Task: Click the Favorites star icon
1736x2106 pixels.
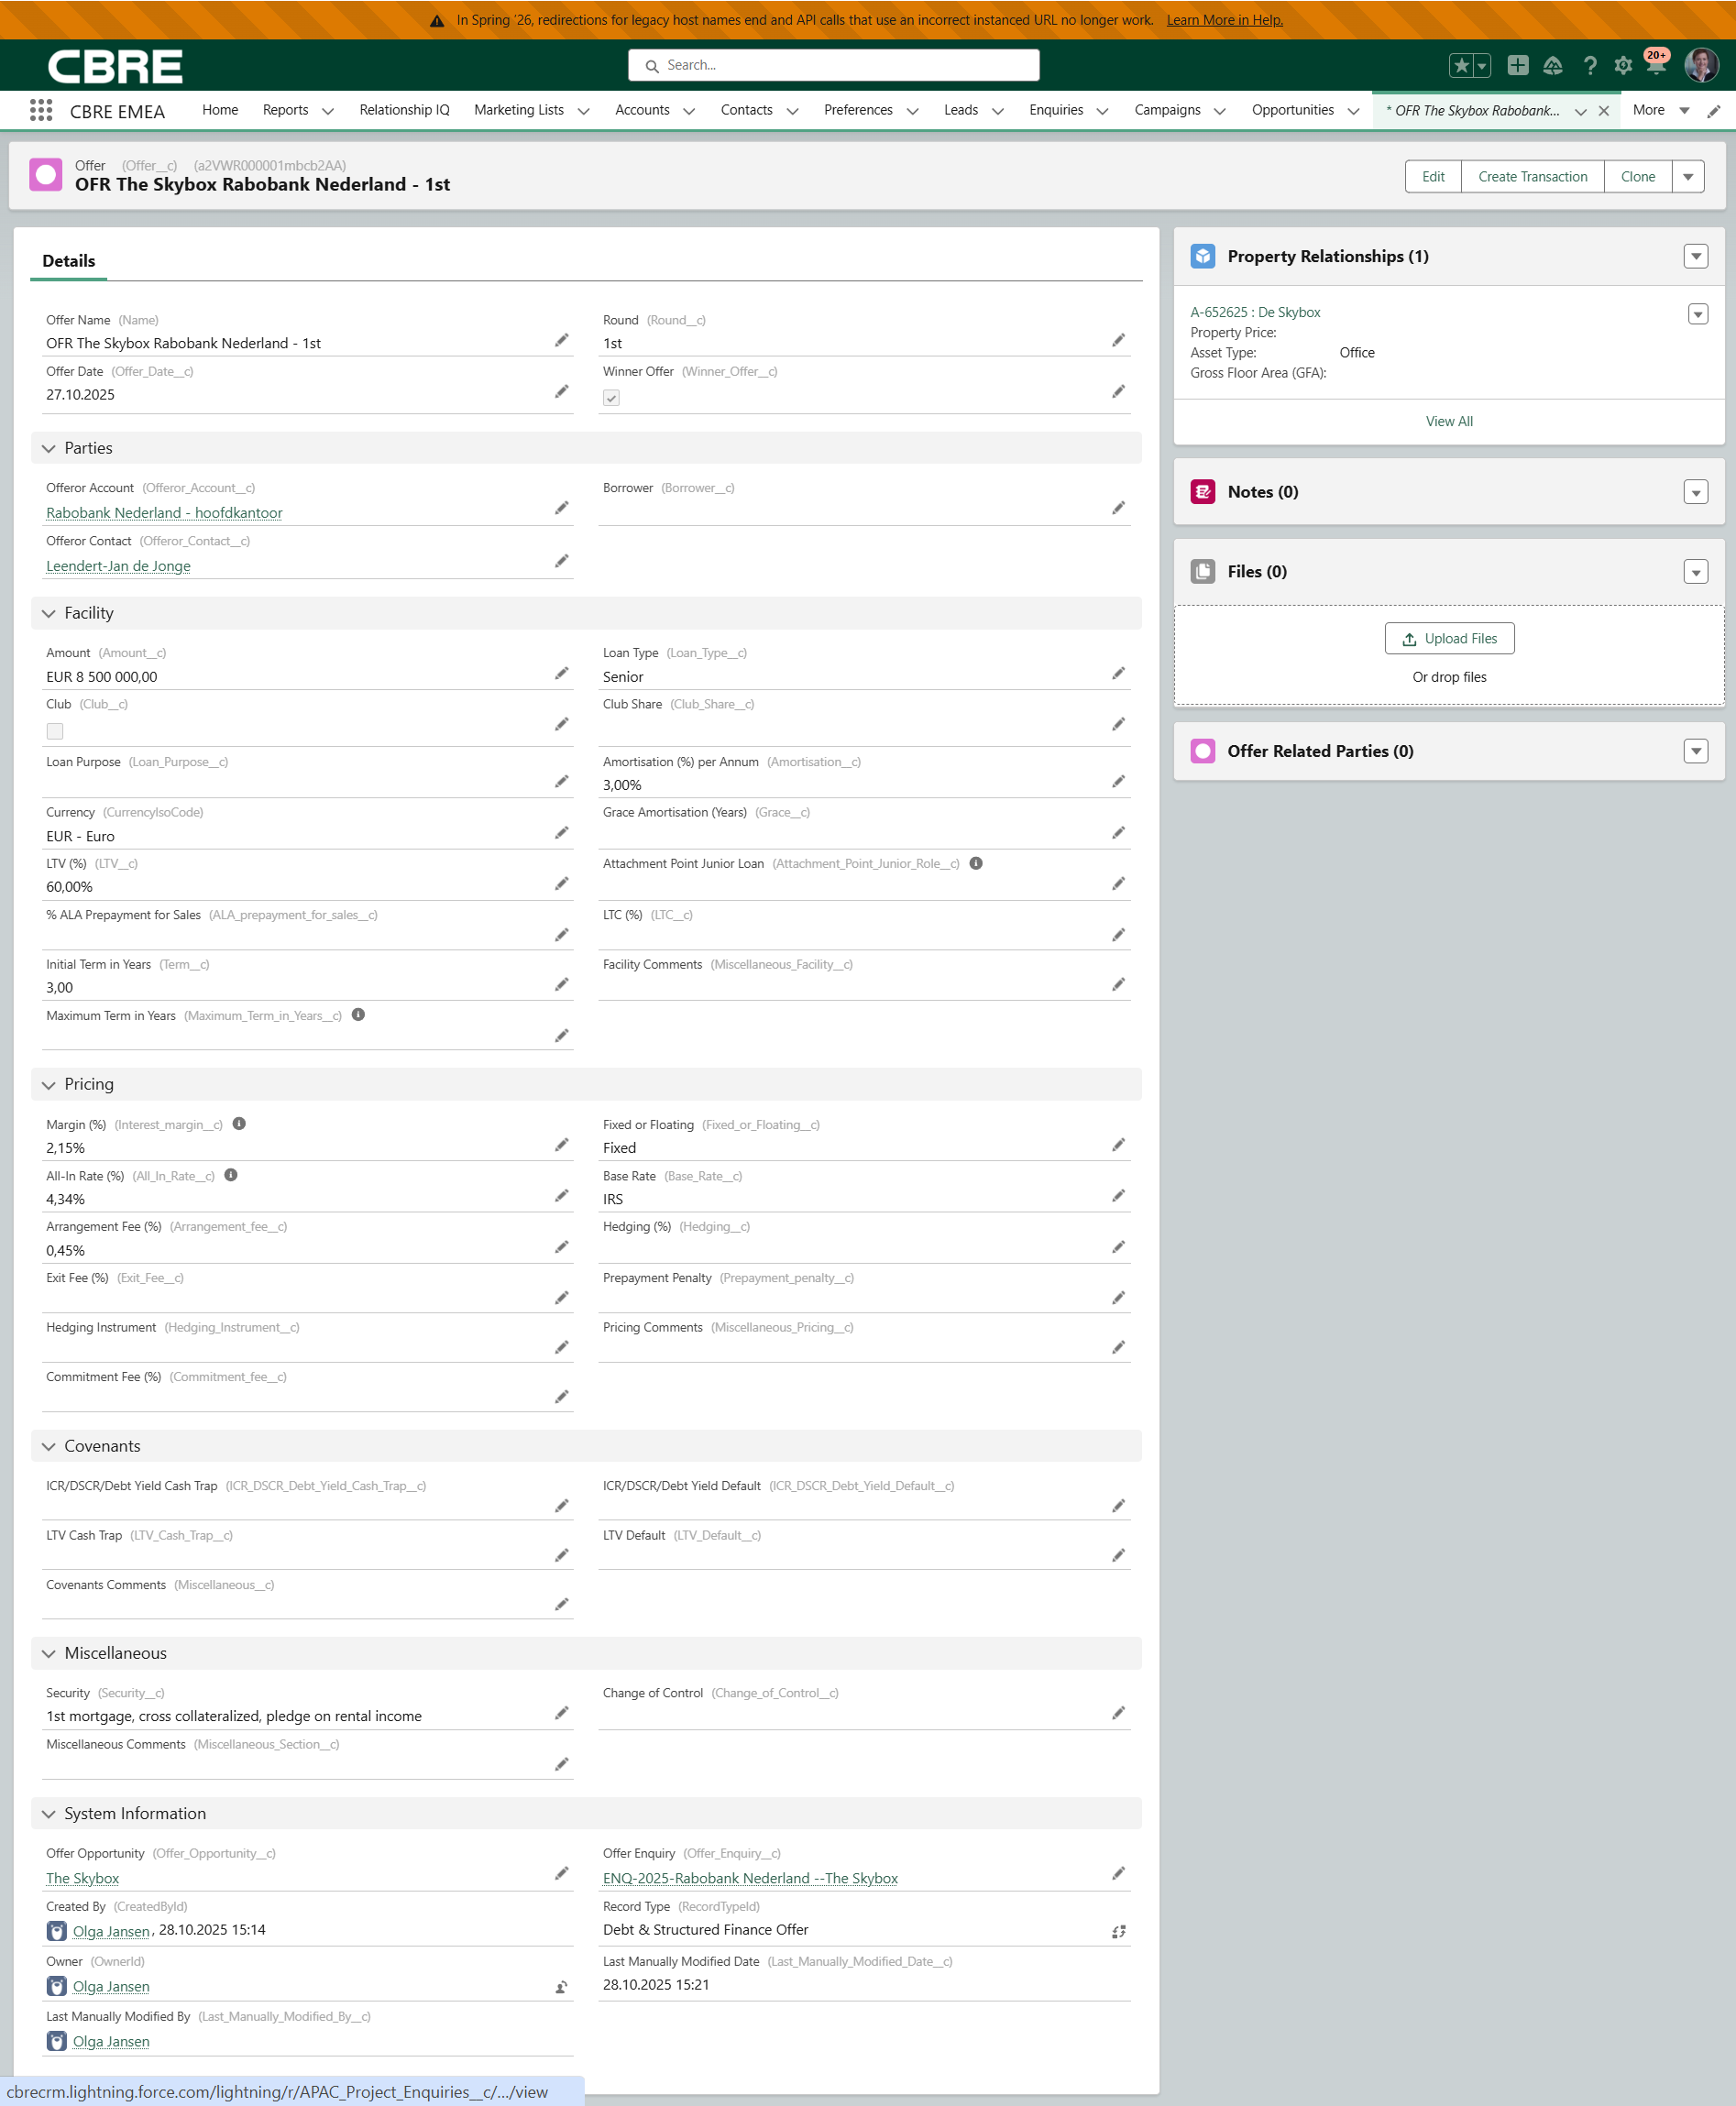Action: 1461,66
